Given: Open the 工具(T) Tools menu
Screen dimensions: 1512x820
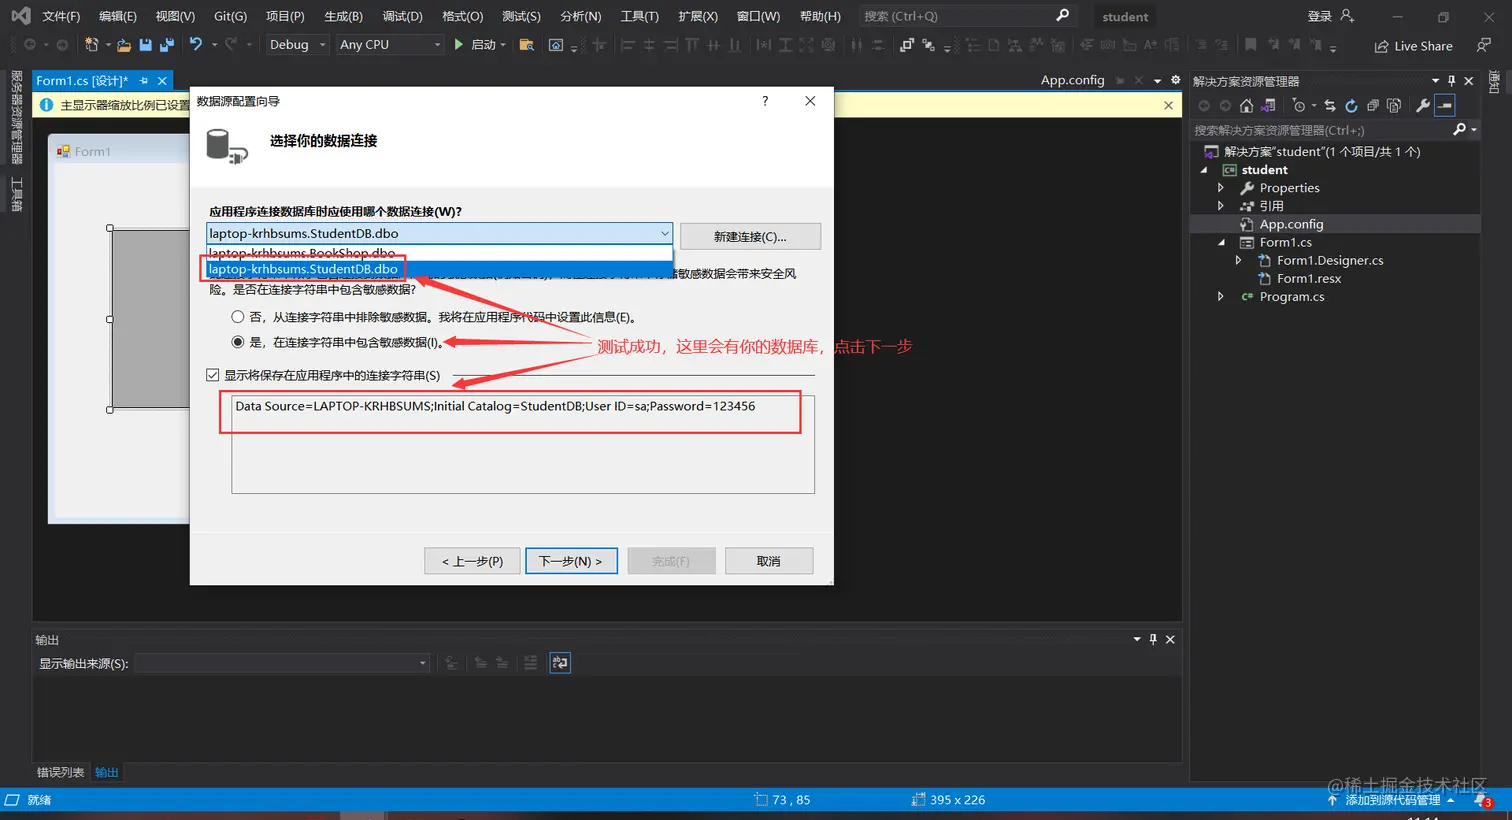Looking at the screenshot, I should pyautogui.click(x=639, y=16).
